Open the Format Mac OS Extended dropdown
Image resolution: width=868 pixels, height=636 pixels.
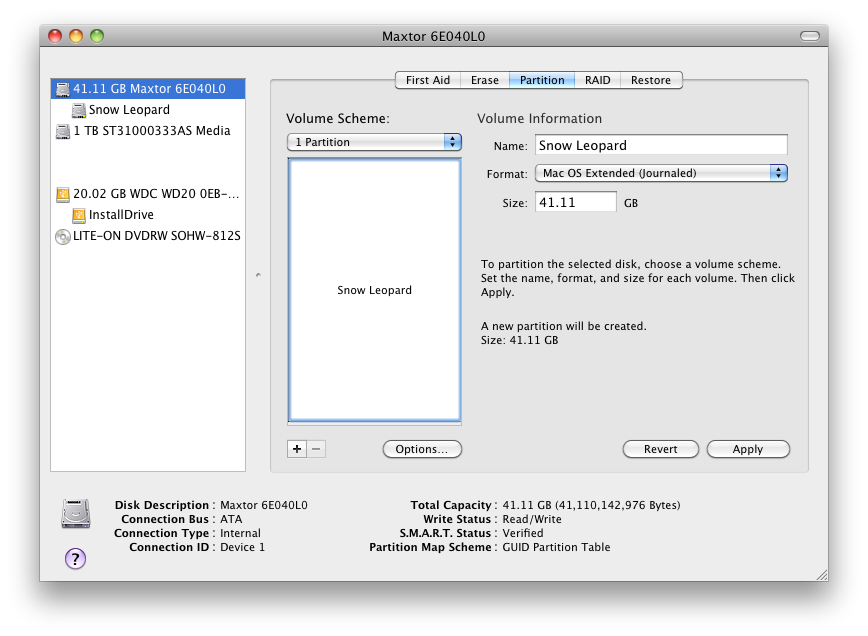tap(661, 173)
